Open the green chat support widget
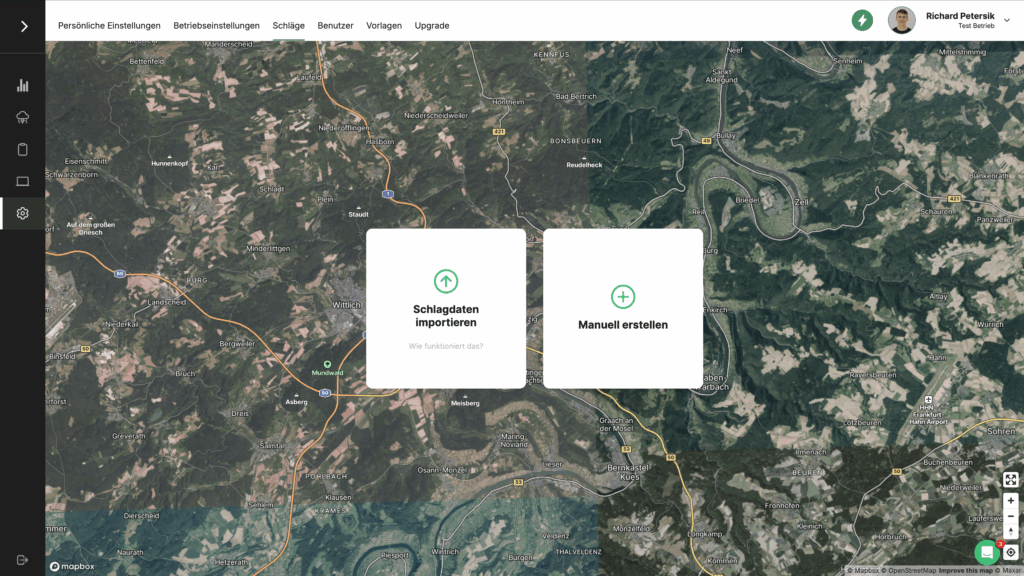1024x576 pixels. pos(987,552)
